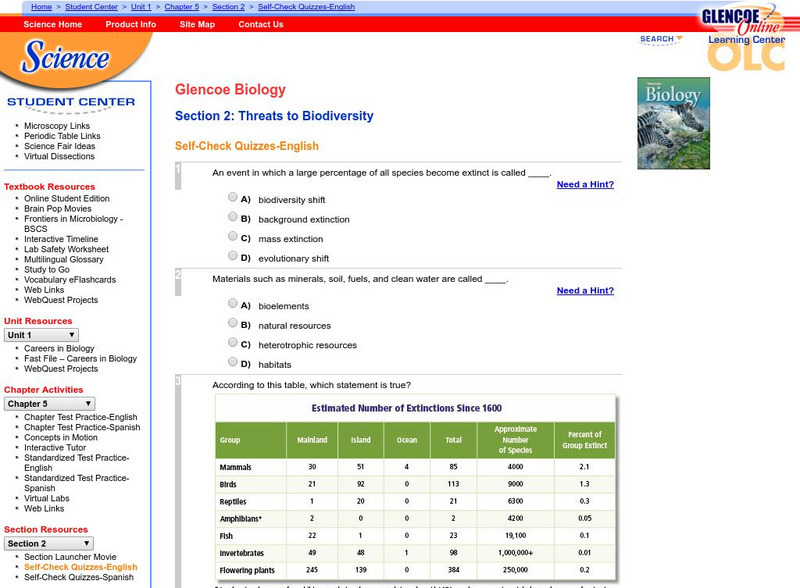Viewport: 800px width, 588px height.
Task: Open Microscopy Links
Action: tap(57, 126)
